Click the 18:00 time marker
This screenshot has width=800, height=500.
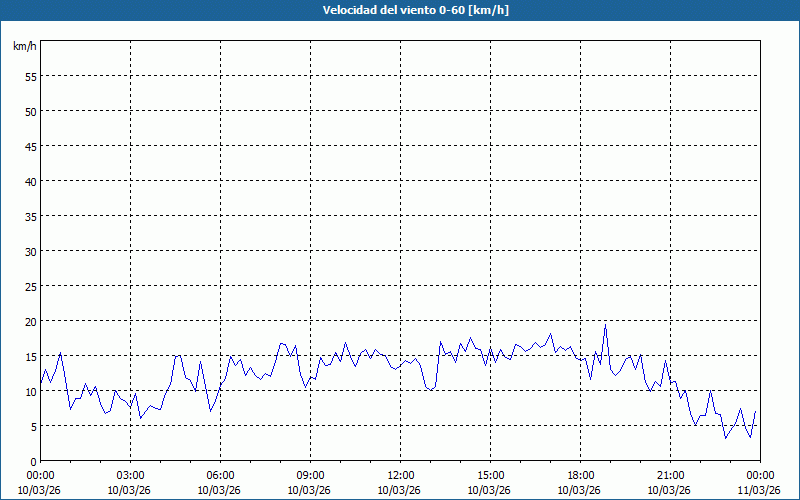point(580,475)
